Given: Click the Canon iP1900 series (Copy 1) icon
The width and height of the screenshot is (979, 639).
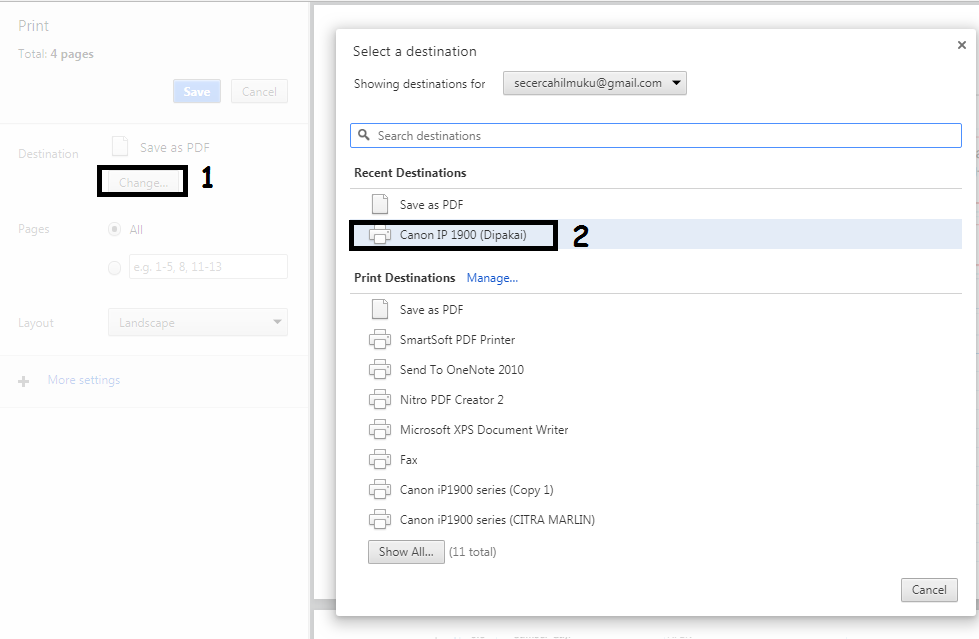Looking at the screenshot, I should tap(380, 490).
